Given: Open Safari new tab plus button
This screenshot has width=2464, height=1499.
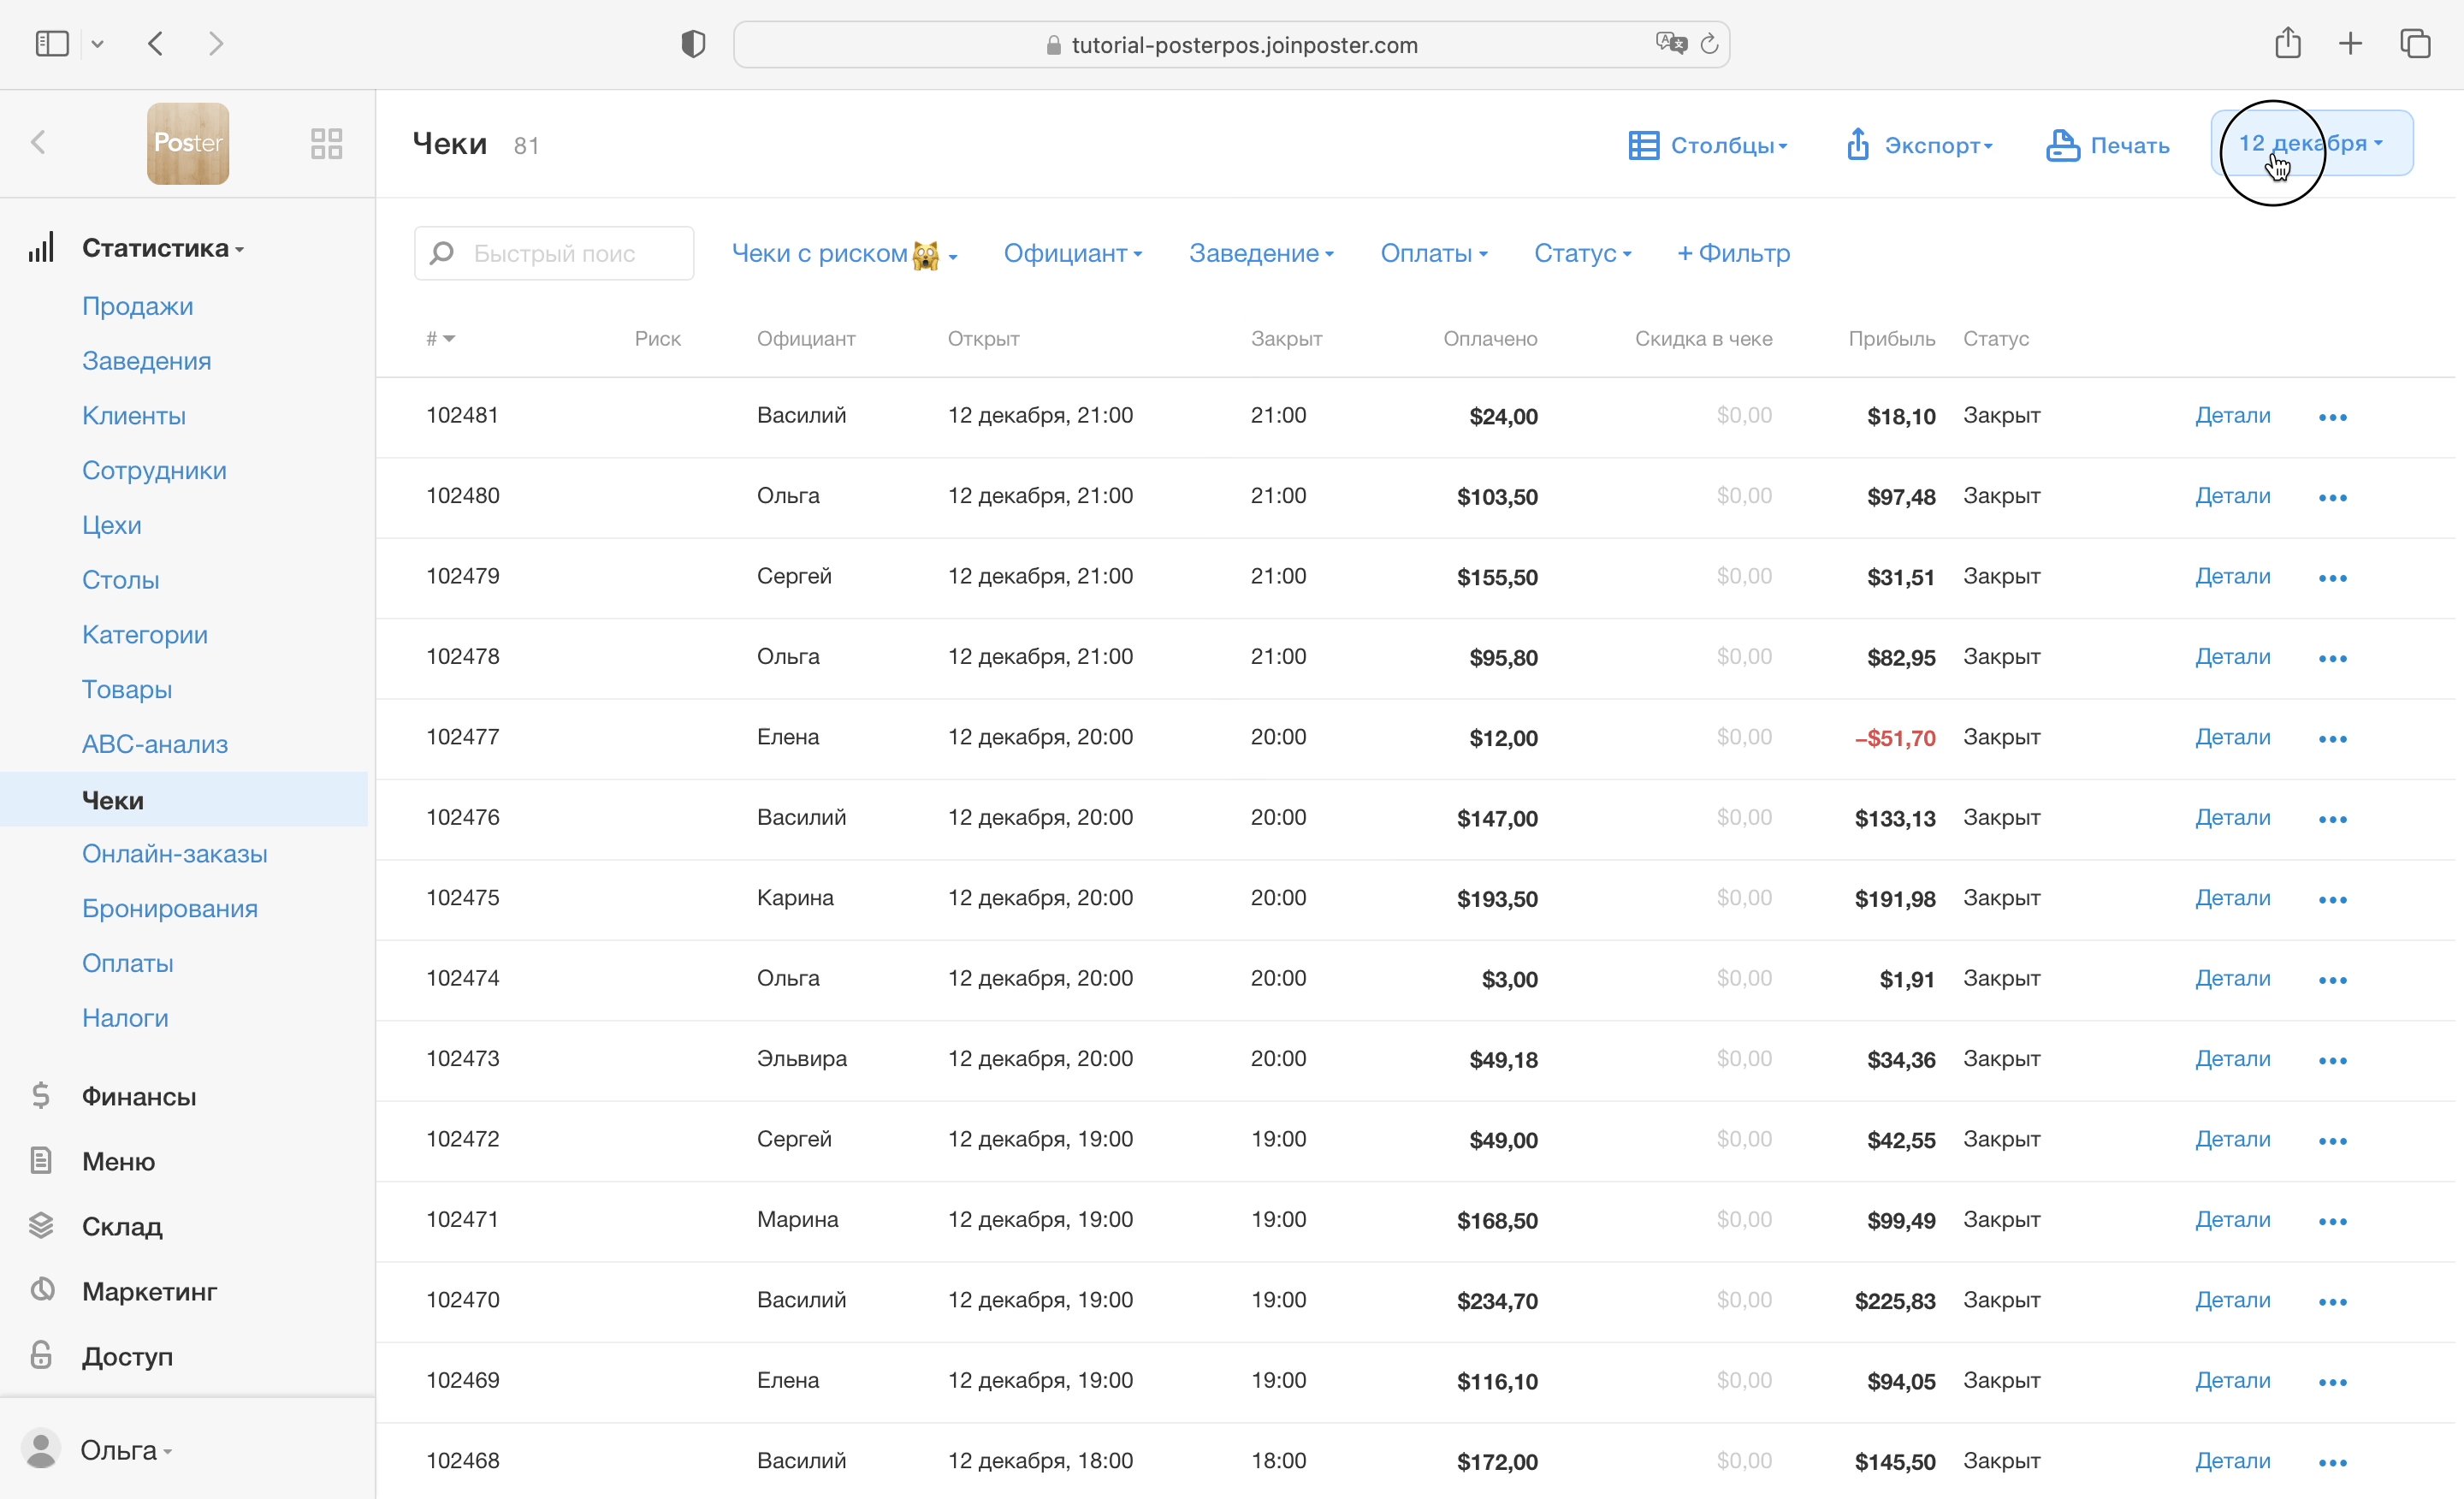Looking at the screenshot, I should tap(2350, 44).
